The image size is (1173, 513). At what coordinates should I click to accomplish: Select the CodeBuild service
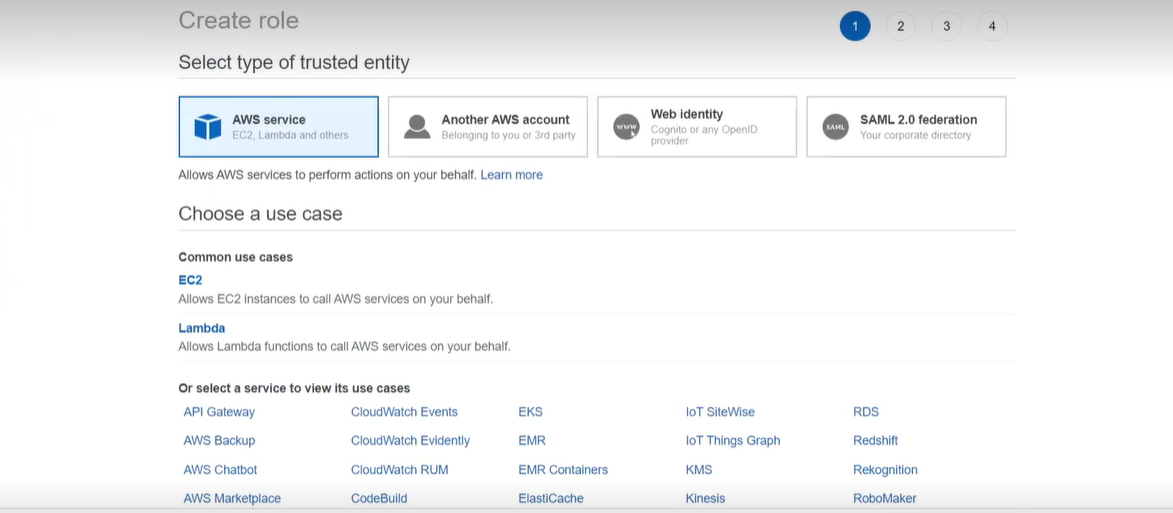click(x=379, y=498)
